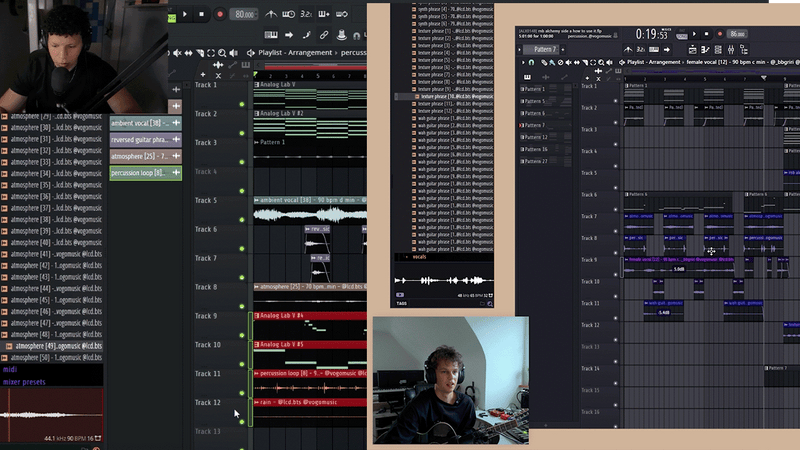Select reversed guitar phrase clip in picker
The width and height of the screenshot is (800, 450).
coord(145,139)
